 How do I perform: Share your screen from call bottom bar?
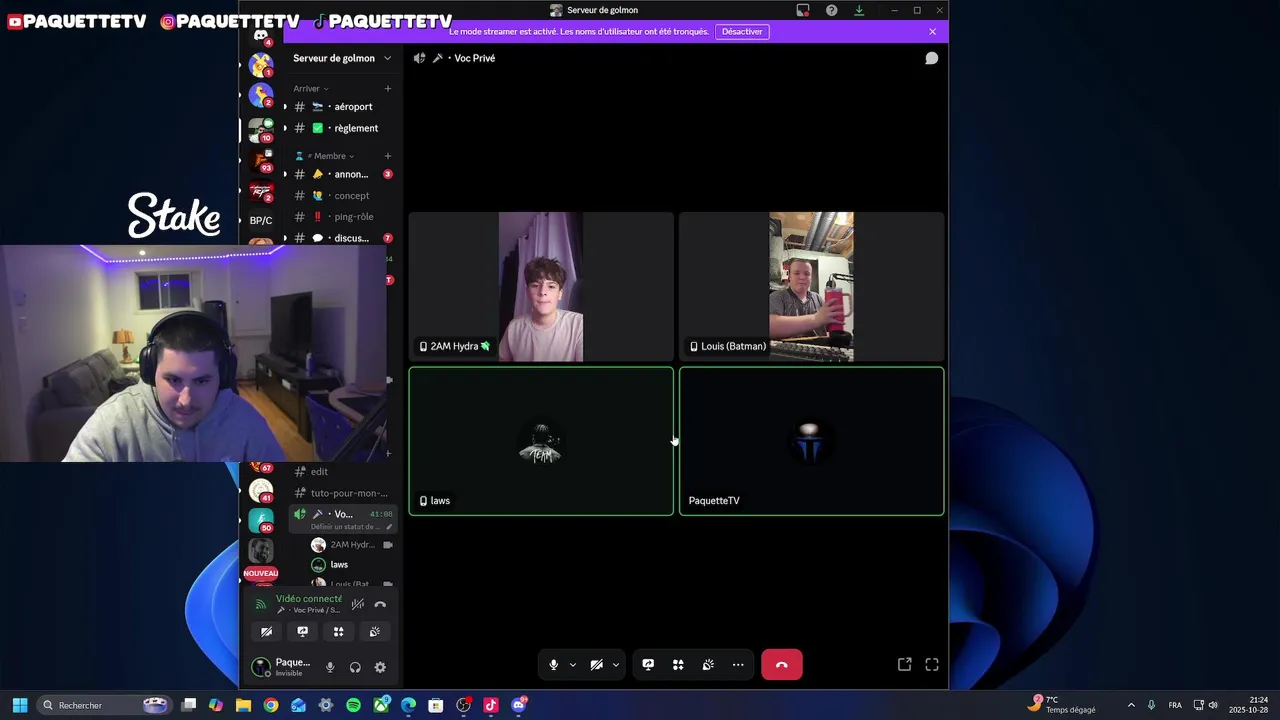click(648, 665)
